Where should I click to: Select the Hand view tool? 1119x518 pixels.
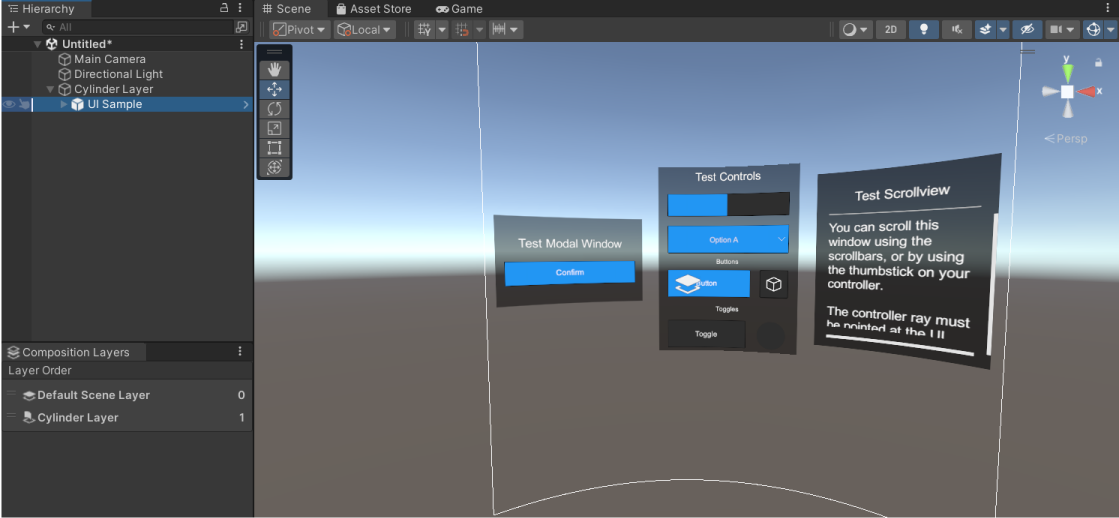point(275,70)
